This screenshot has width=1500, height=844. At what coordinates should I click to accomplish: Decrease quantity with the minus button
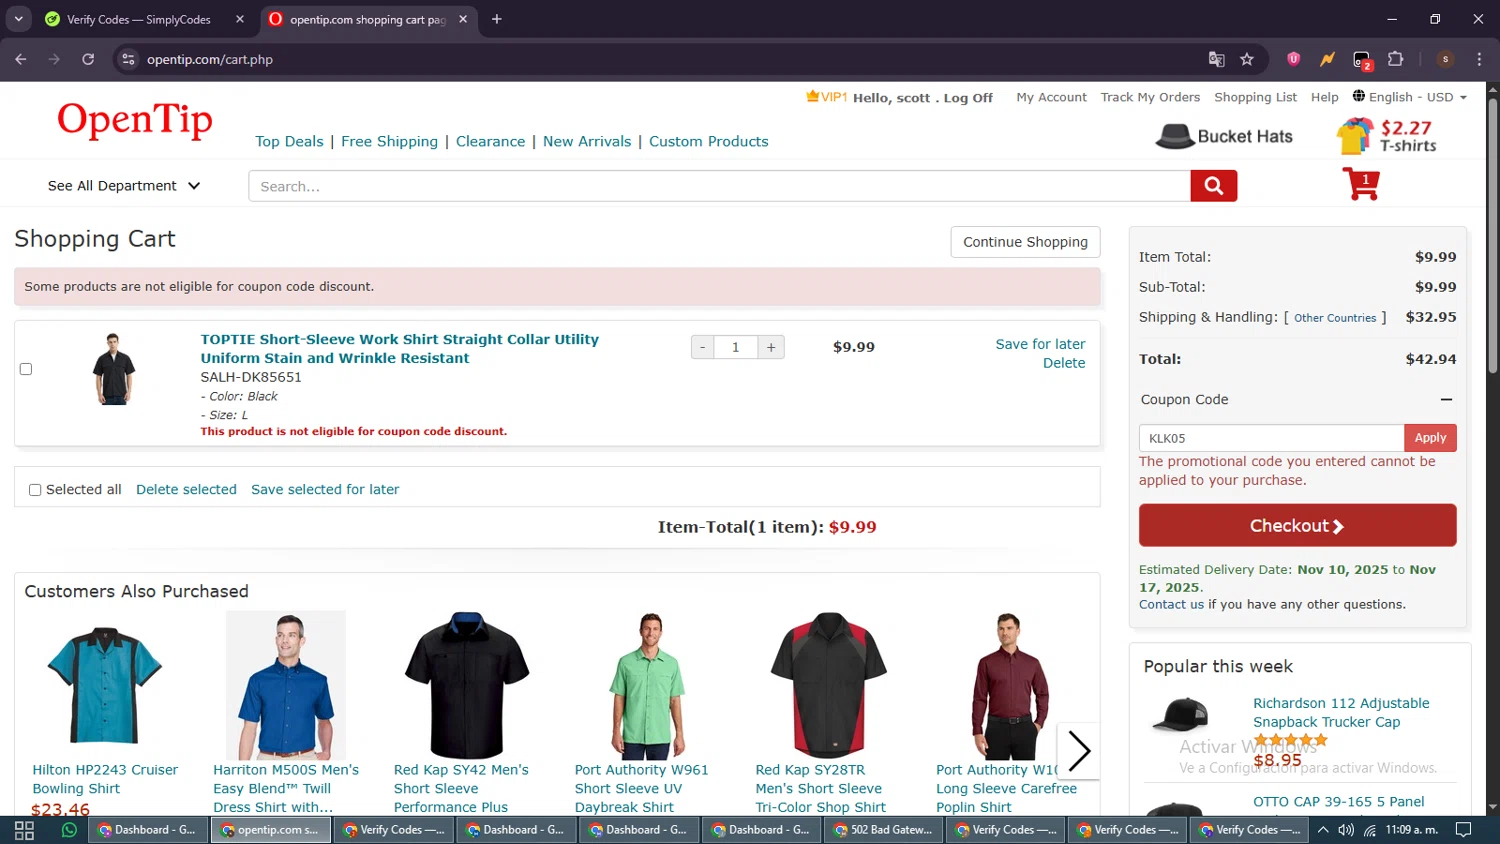click(x=703, y=347)
